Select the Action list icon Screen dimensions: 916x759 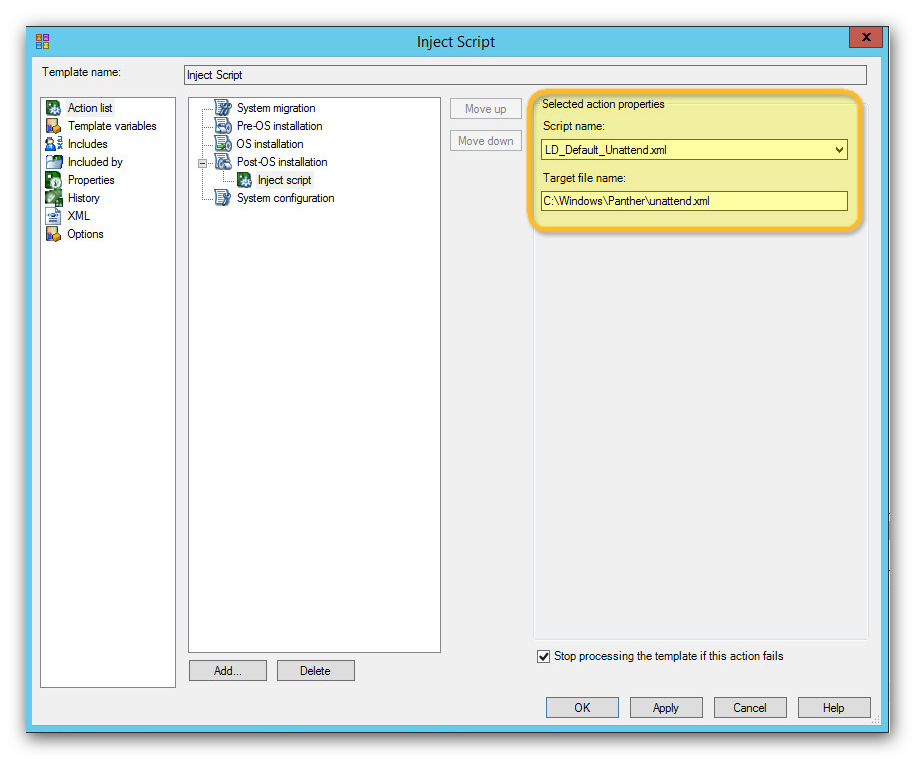51,107
